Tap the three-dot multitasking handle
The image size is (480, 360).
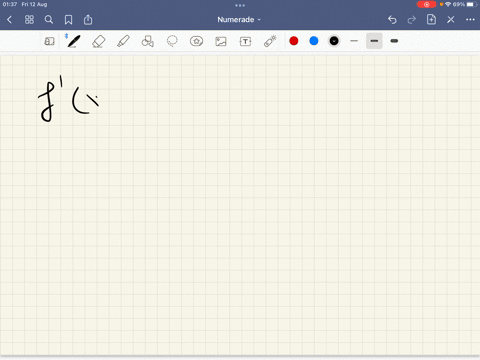tap(240, 5)
